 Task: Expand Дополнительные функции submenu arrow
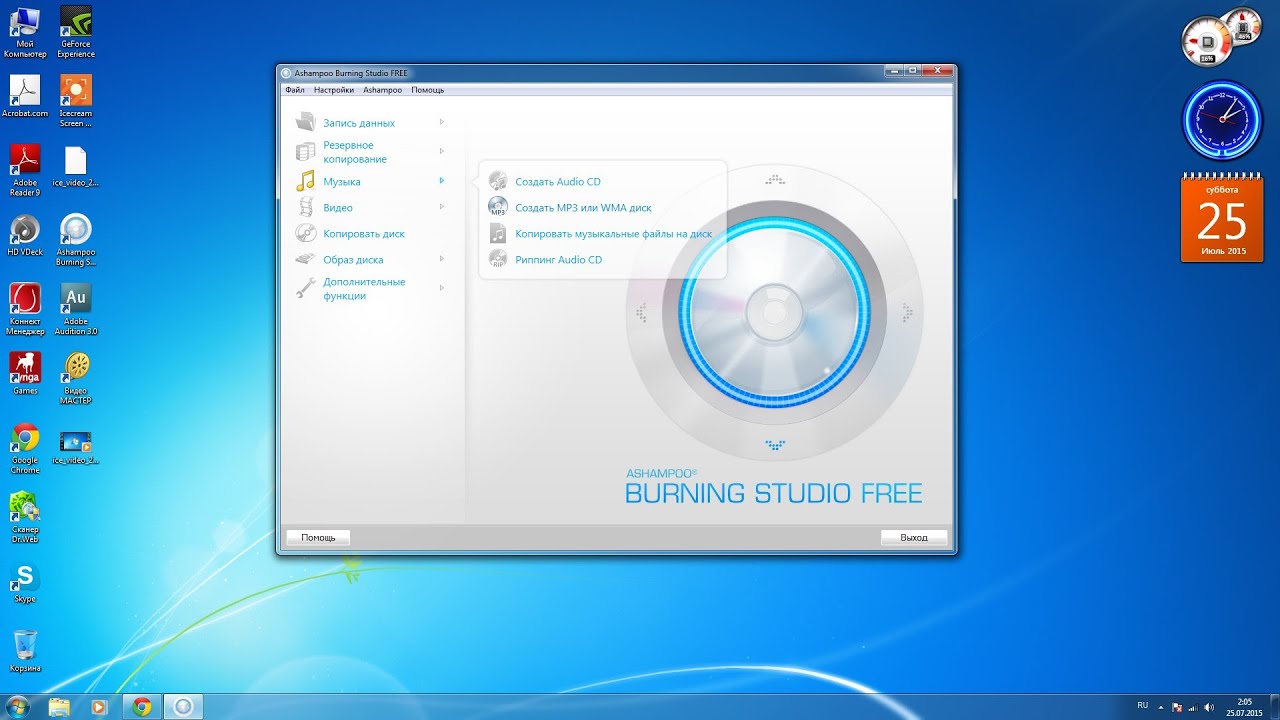[x=441, y=288]
